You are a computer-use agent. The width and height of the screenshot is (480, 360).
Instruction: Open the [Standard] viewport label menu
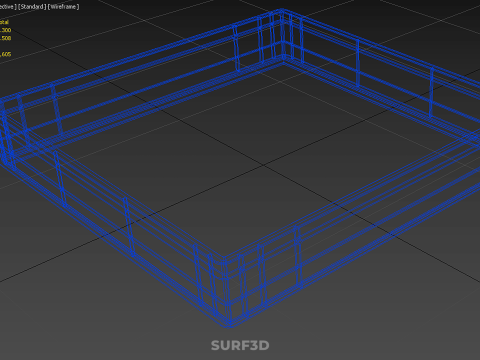32,7
